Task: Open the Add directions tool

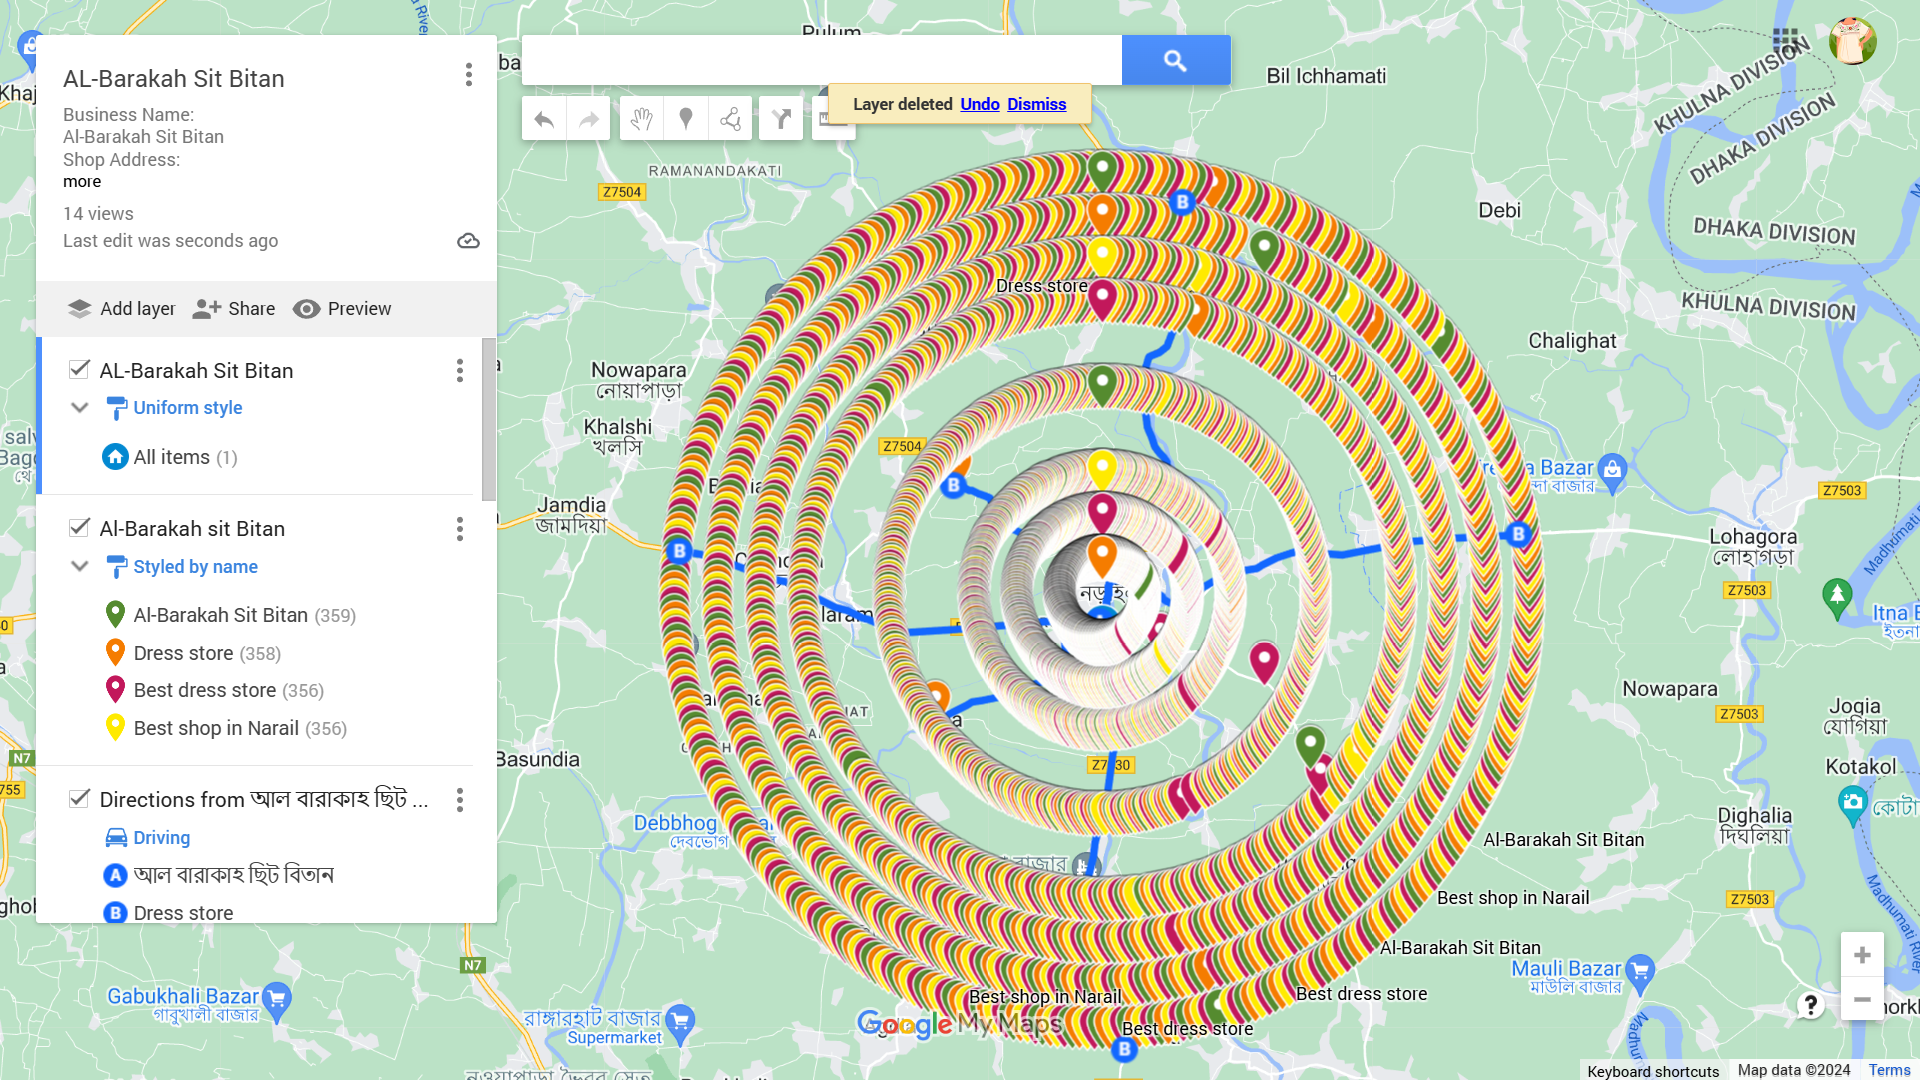Action: tap(781, 117)
